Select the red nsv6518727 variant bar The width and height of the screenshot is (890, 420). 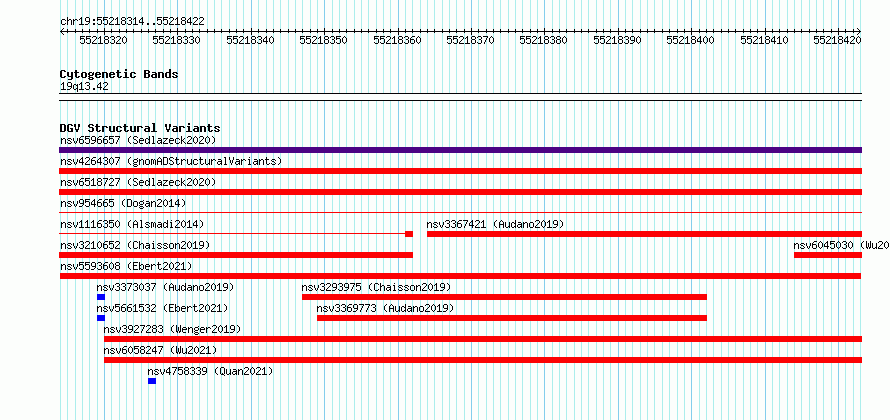click(x=461, y=192)
